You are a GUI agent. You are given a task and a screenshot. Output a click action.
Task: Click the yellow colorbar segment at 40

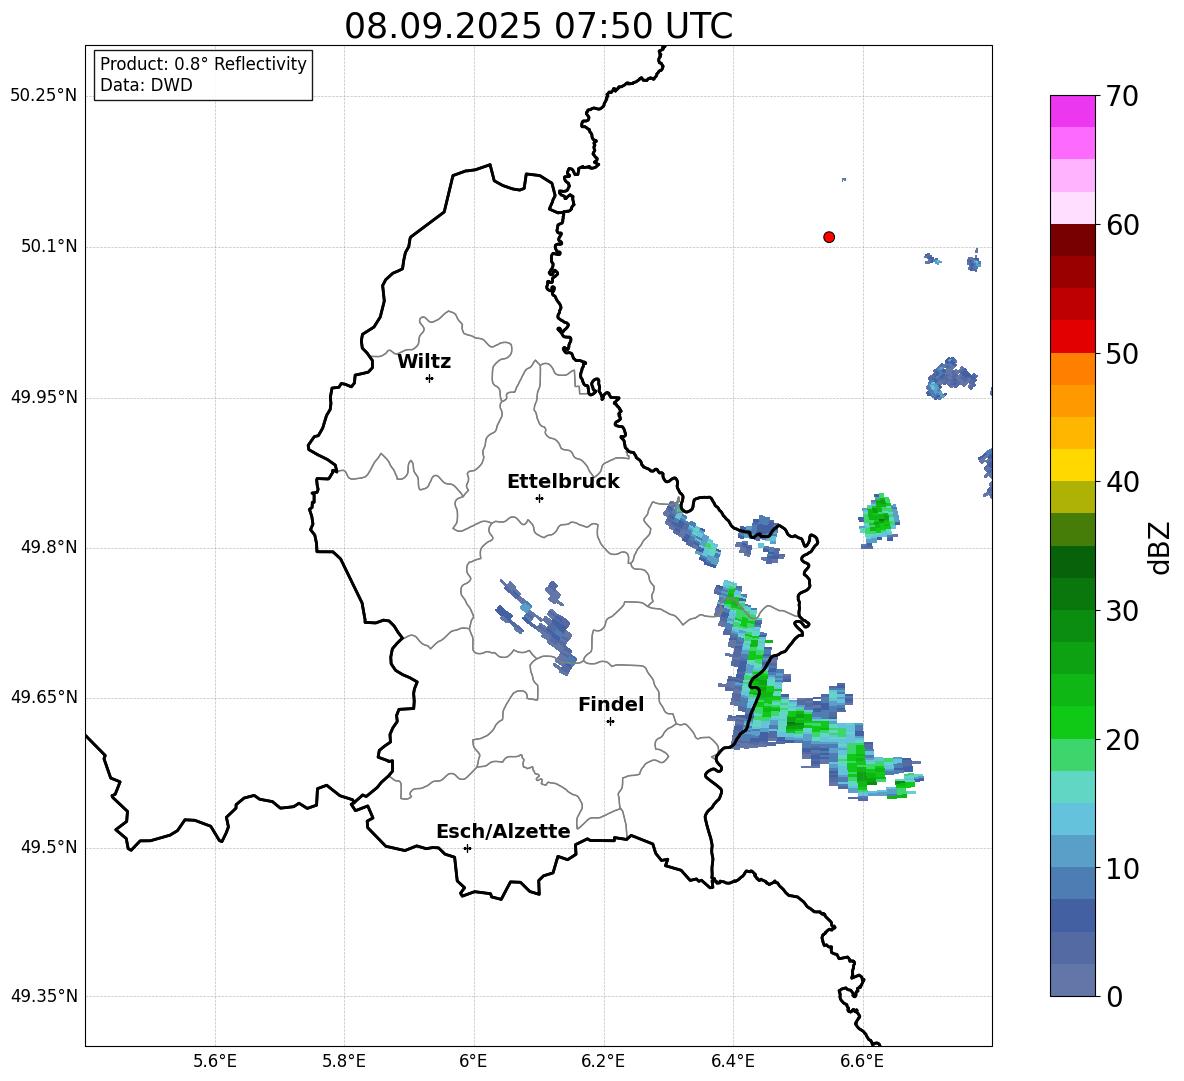tap(1073, 465)
